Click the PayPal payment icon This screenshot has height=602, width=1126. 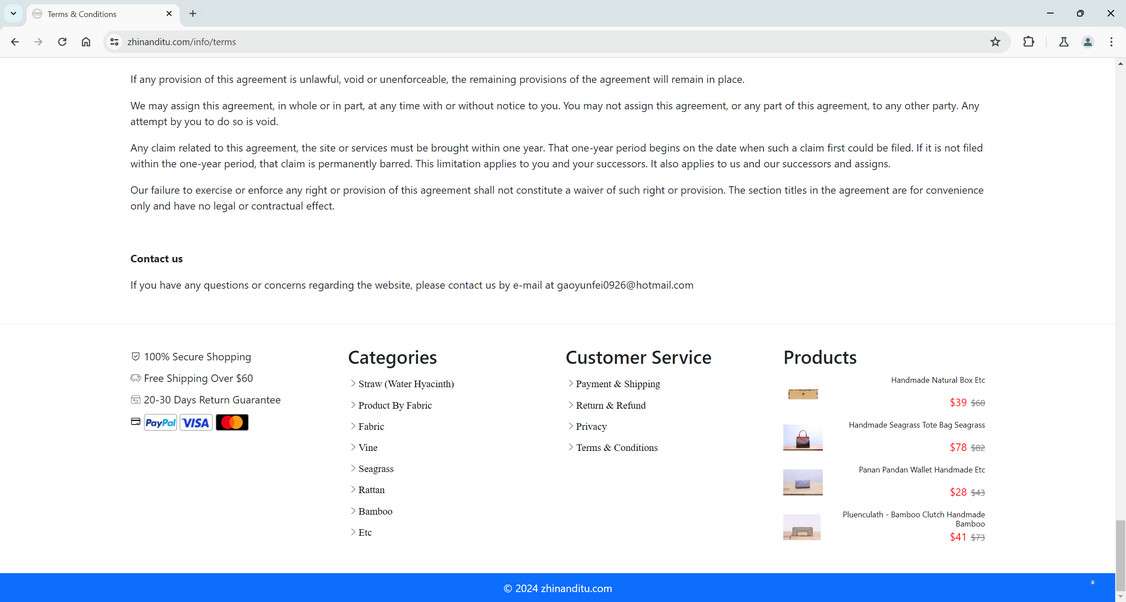point(159,422)
